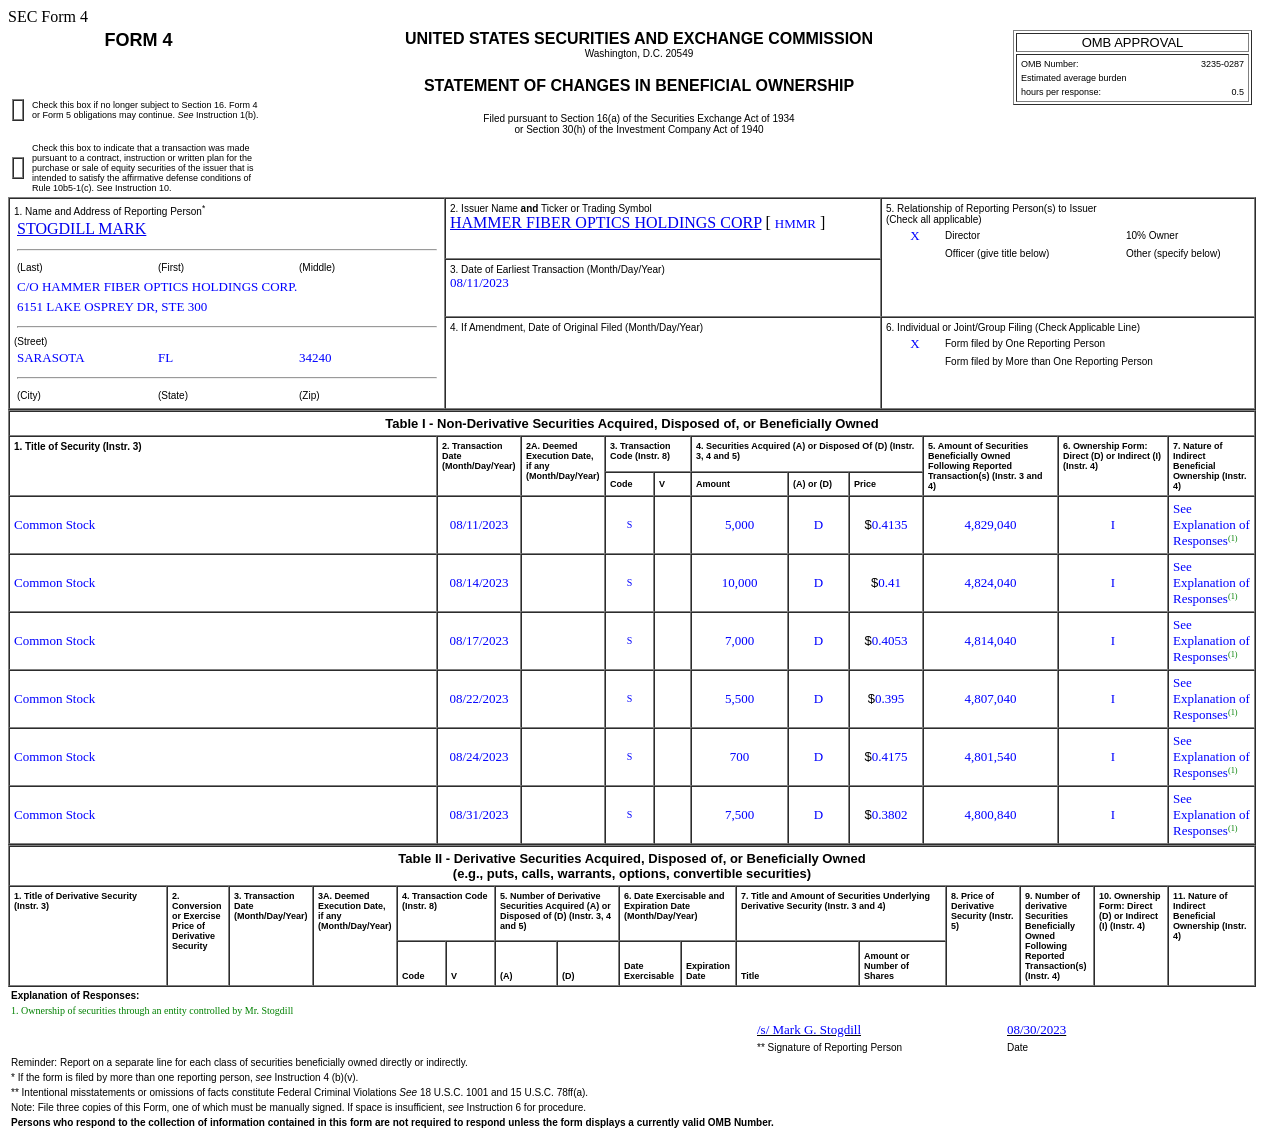Click transaction date 08/22/2023 in Table I
The height and width of the screenshot is (1143, 1264).
coord(479,699)
